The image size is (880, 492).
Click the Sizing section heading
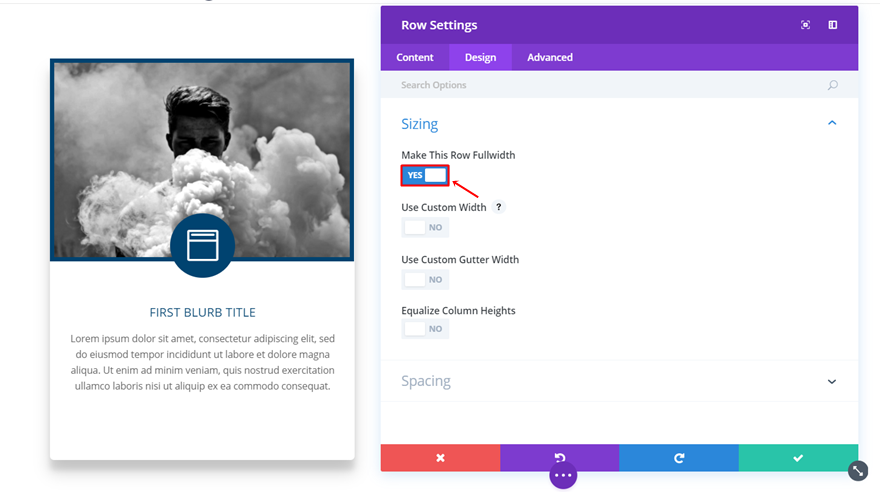(x=419, y=124)
